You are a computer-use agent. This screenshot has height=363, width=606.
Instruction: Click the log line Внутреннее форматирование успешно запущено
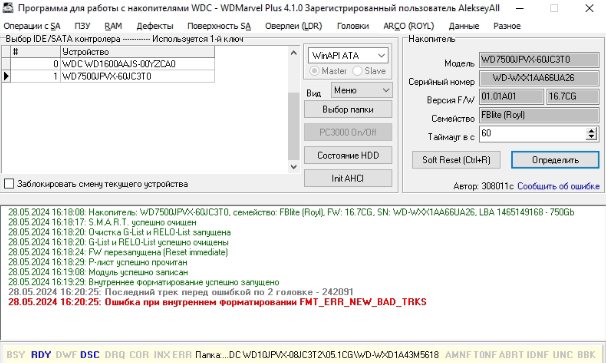pyautogui.click(x=143, y=282)
